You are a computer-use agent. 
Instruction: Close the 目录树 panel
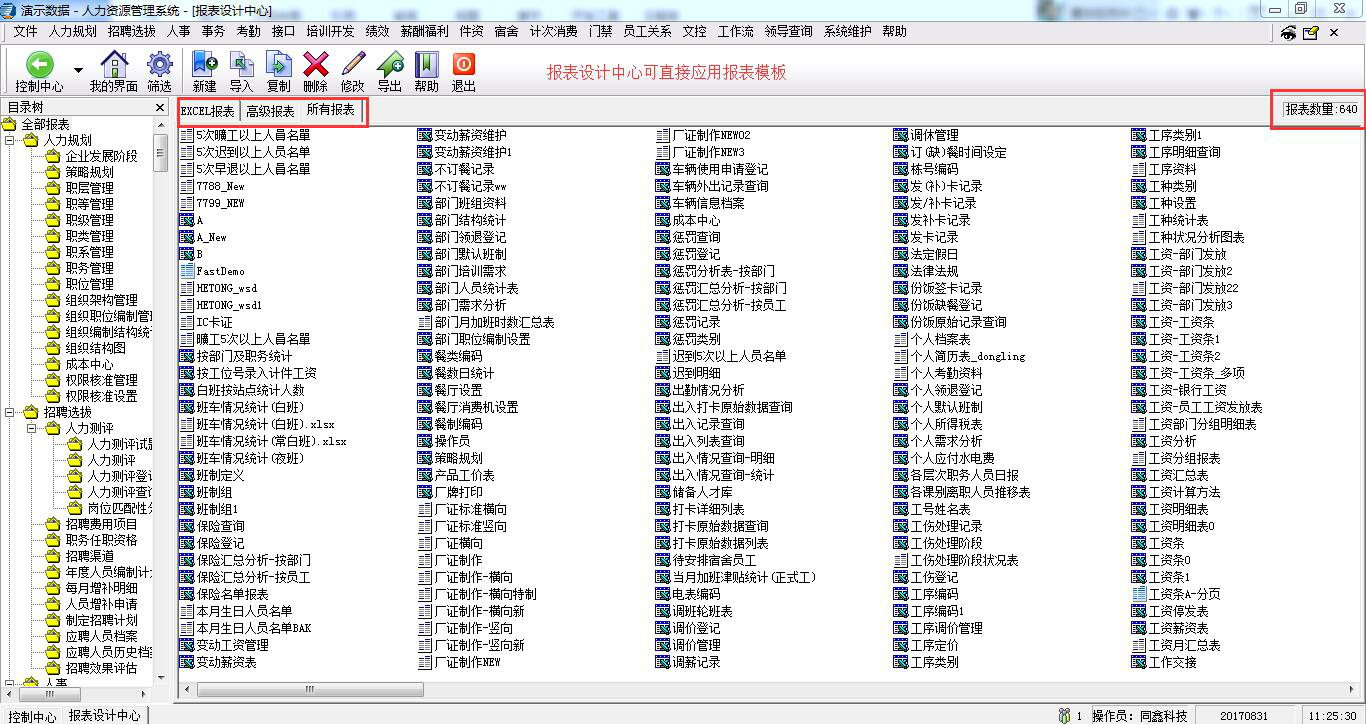pyautogui.click(x=159, y=107)
